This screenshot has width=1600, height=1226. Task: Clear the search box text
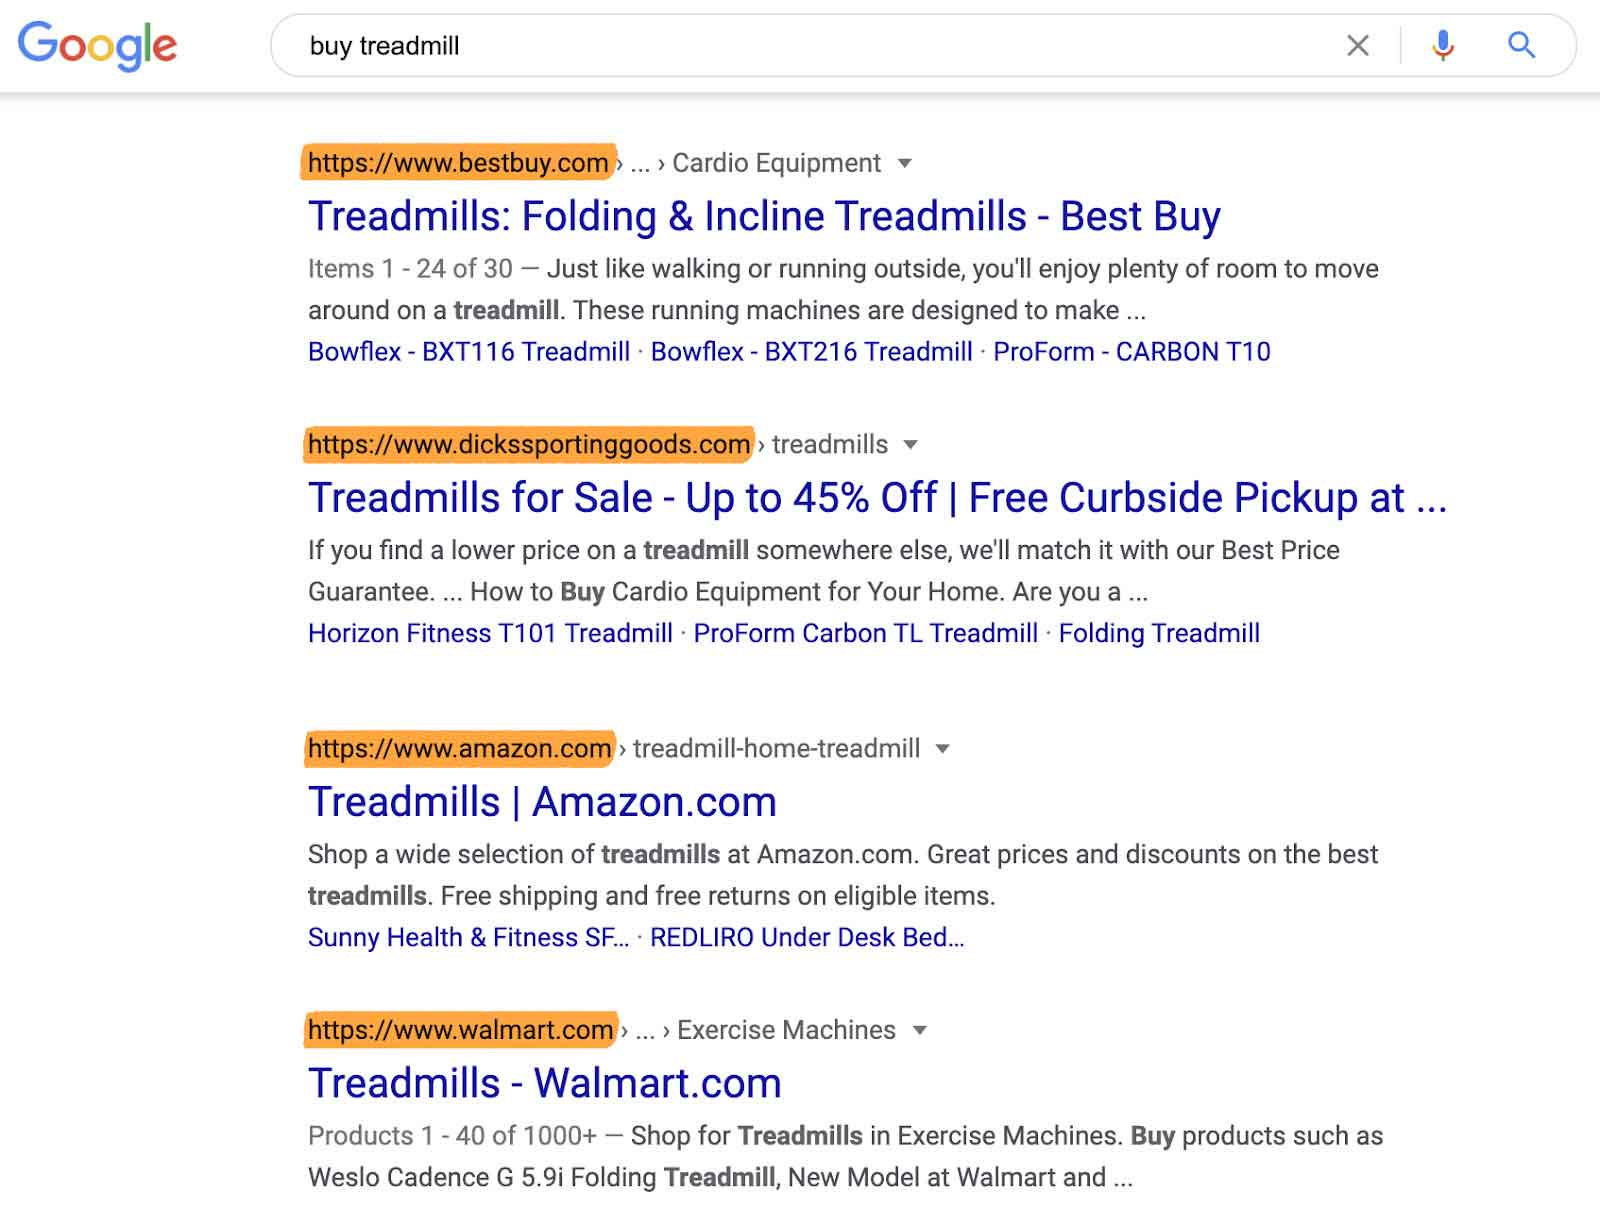click(x=1357, y=46)
